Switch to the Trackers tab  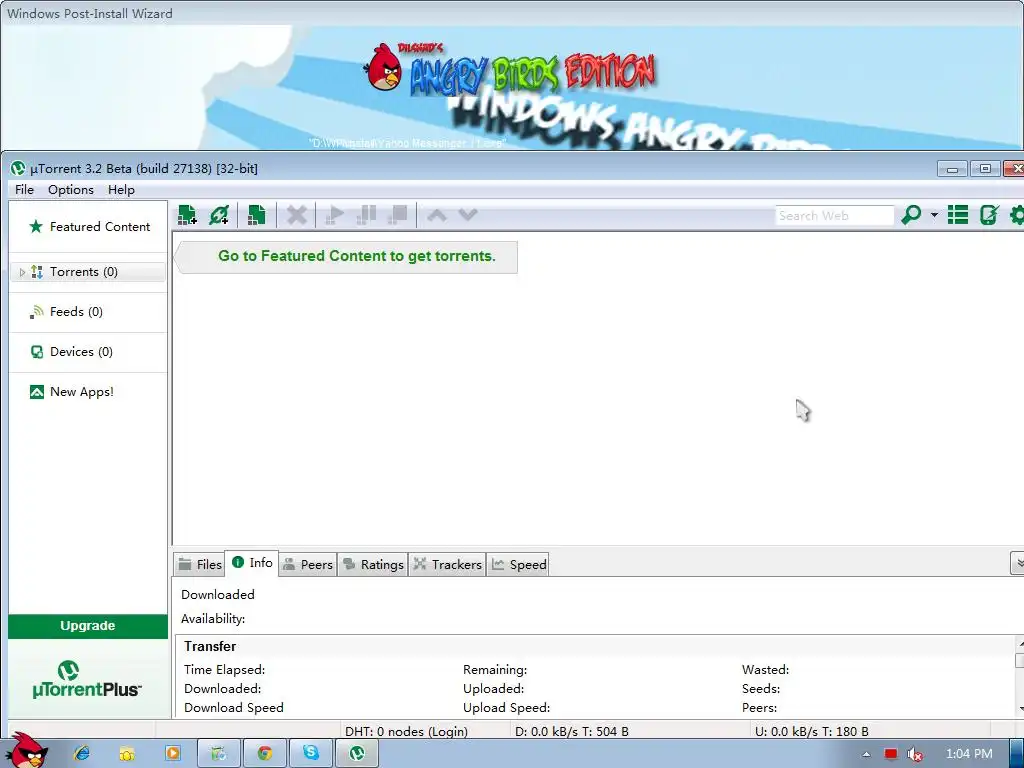pyautogui.click(x=447, y=564)
